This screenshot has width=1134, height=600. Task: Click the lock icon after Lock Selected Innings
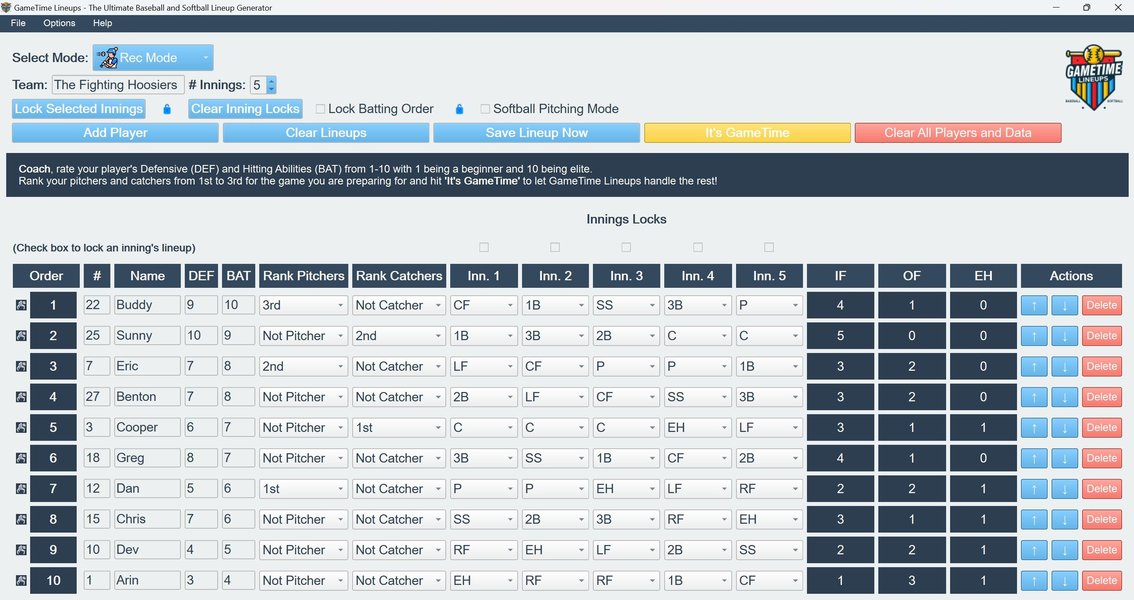(167, 109)
